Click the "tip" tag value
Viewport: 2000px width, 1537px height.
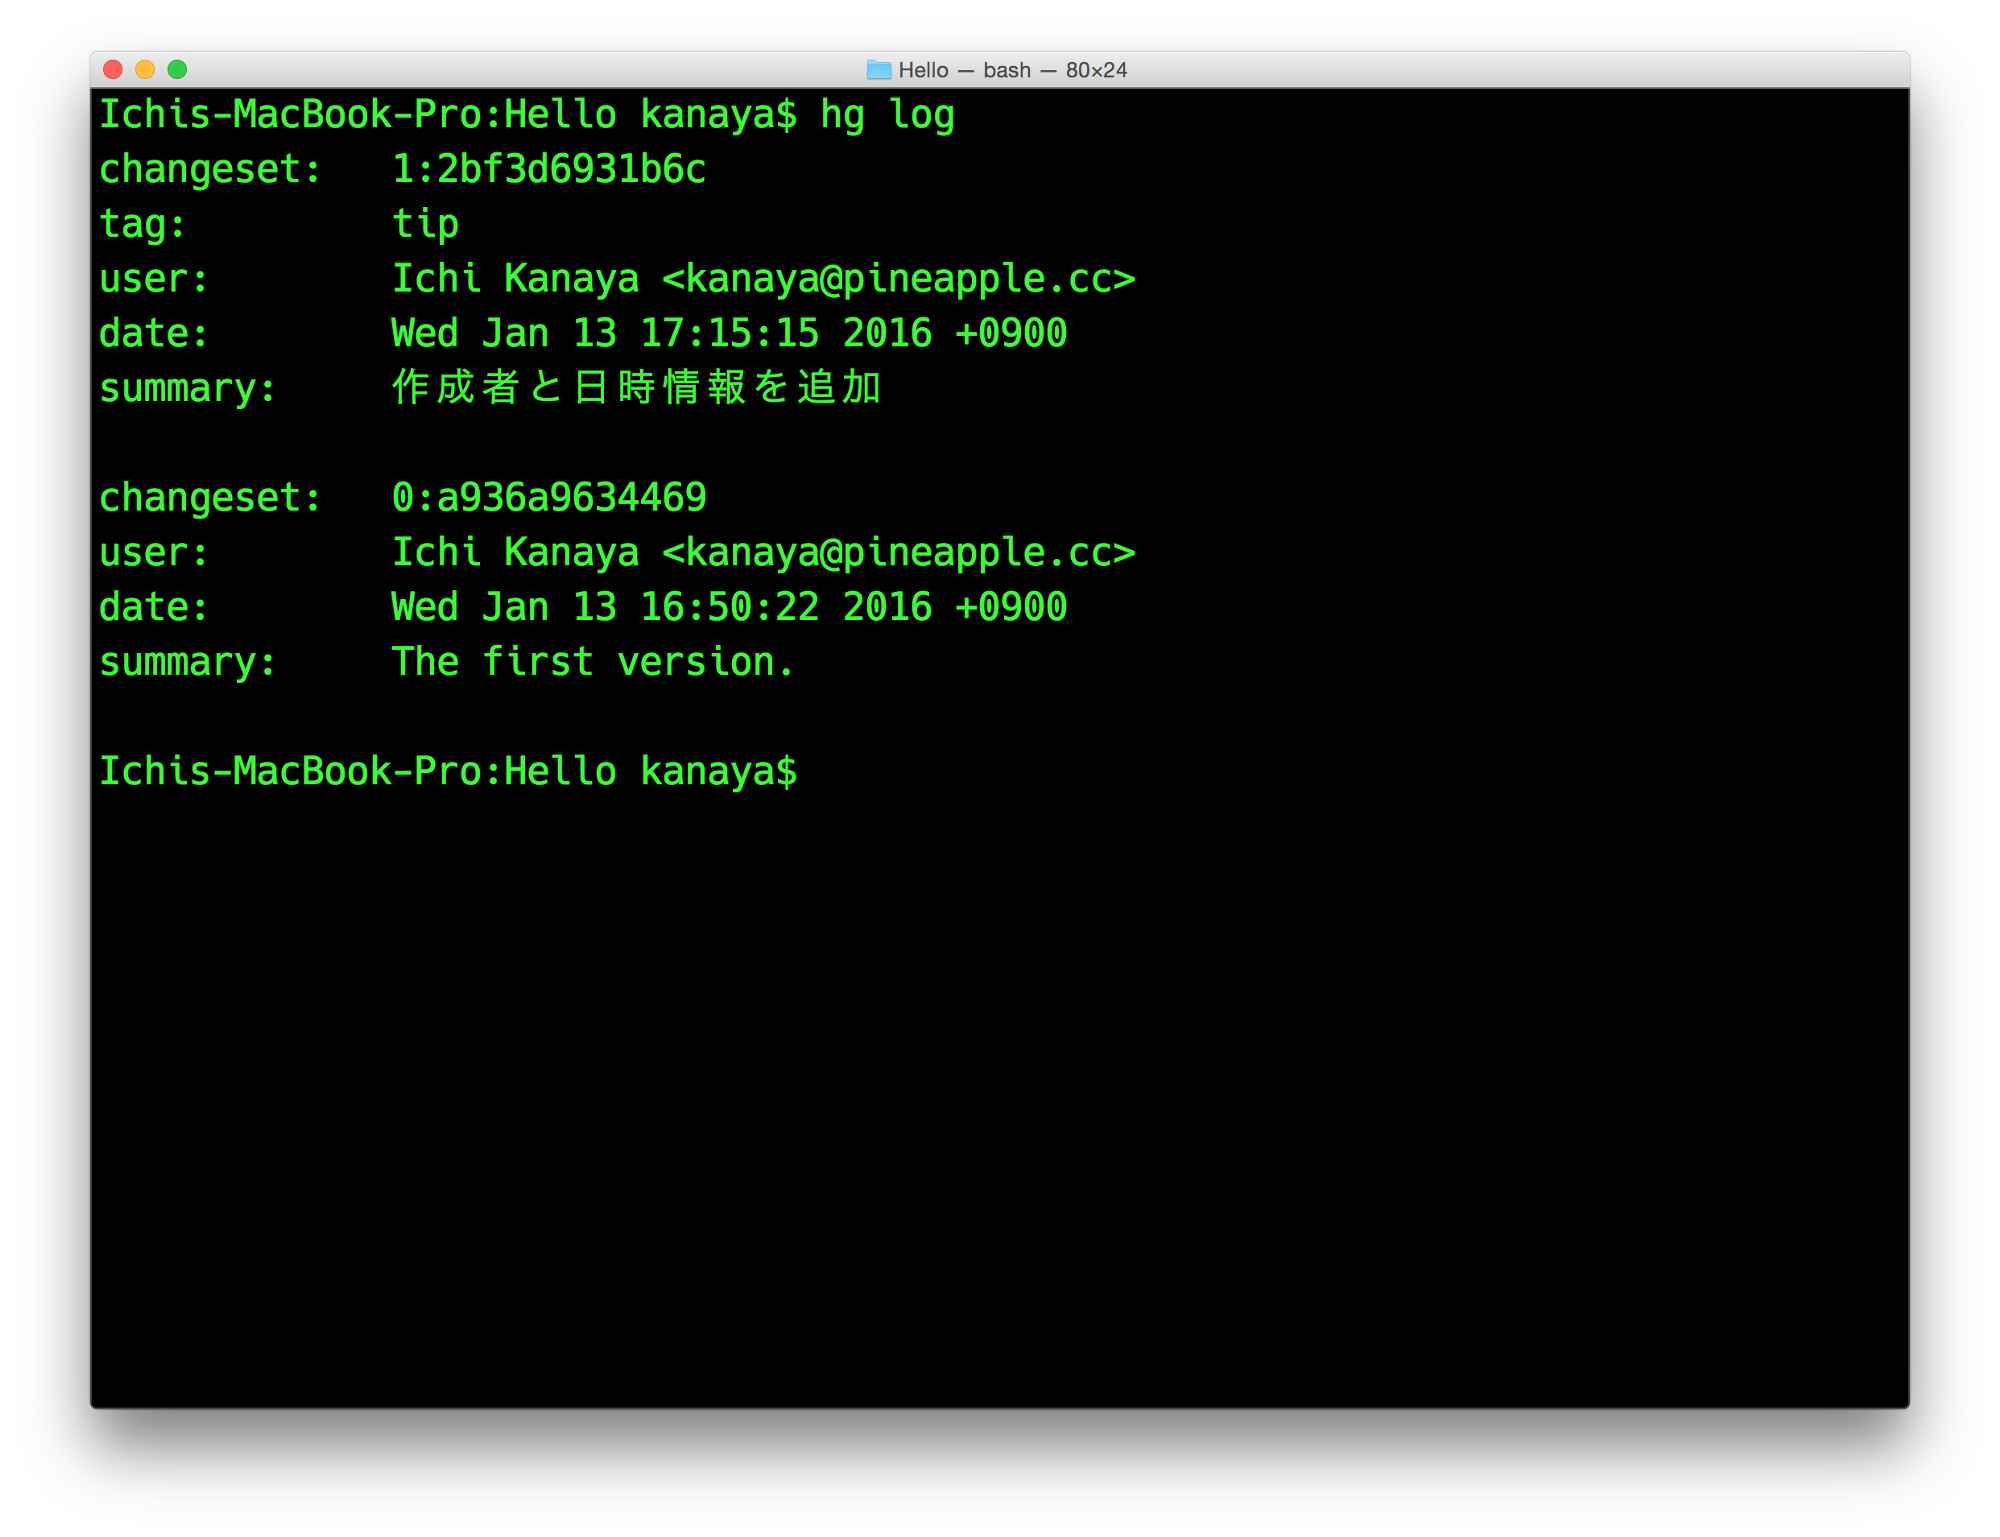425,224
